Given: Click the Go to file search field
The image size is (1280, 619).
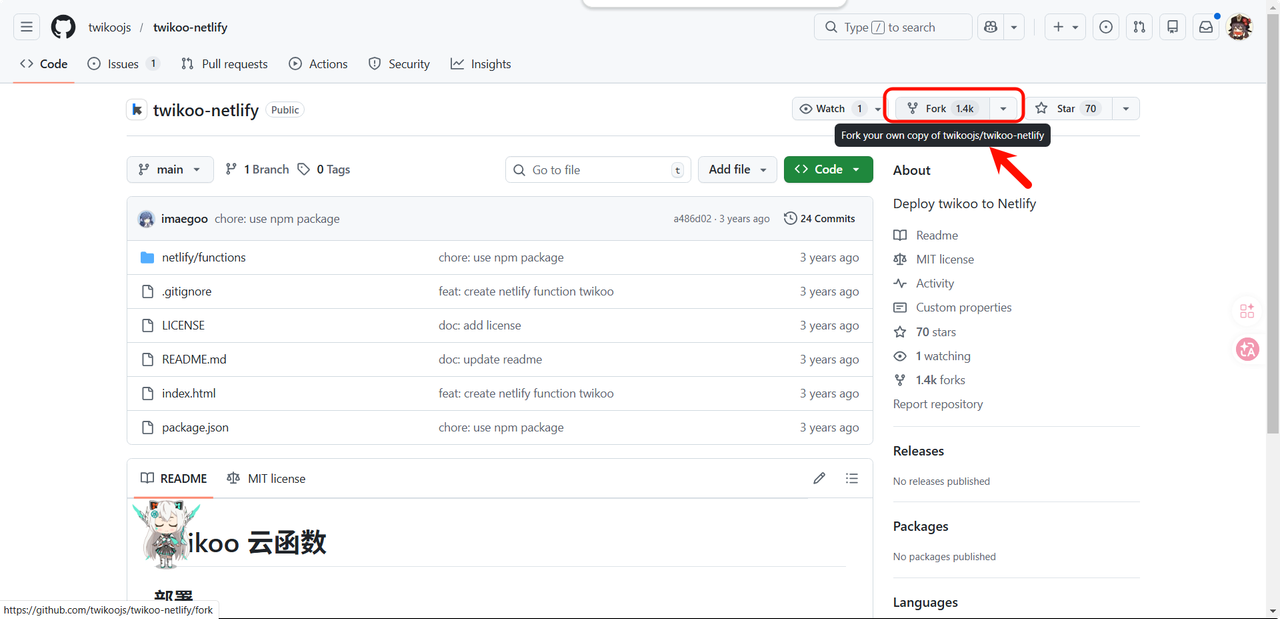Looking at the screenshot, I should [x=598, y=170].
